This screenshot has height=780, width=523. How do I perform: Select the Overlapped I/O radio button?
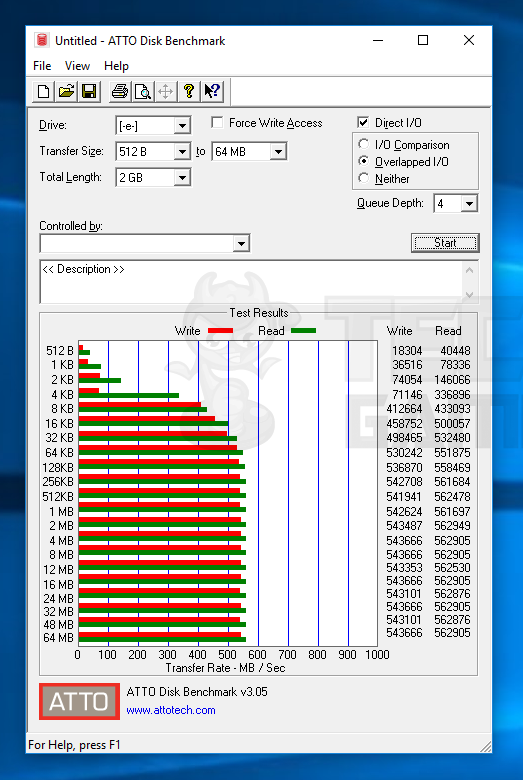click(x=363, y=161)
